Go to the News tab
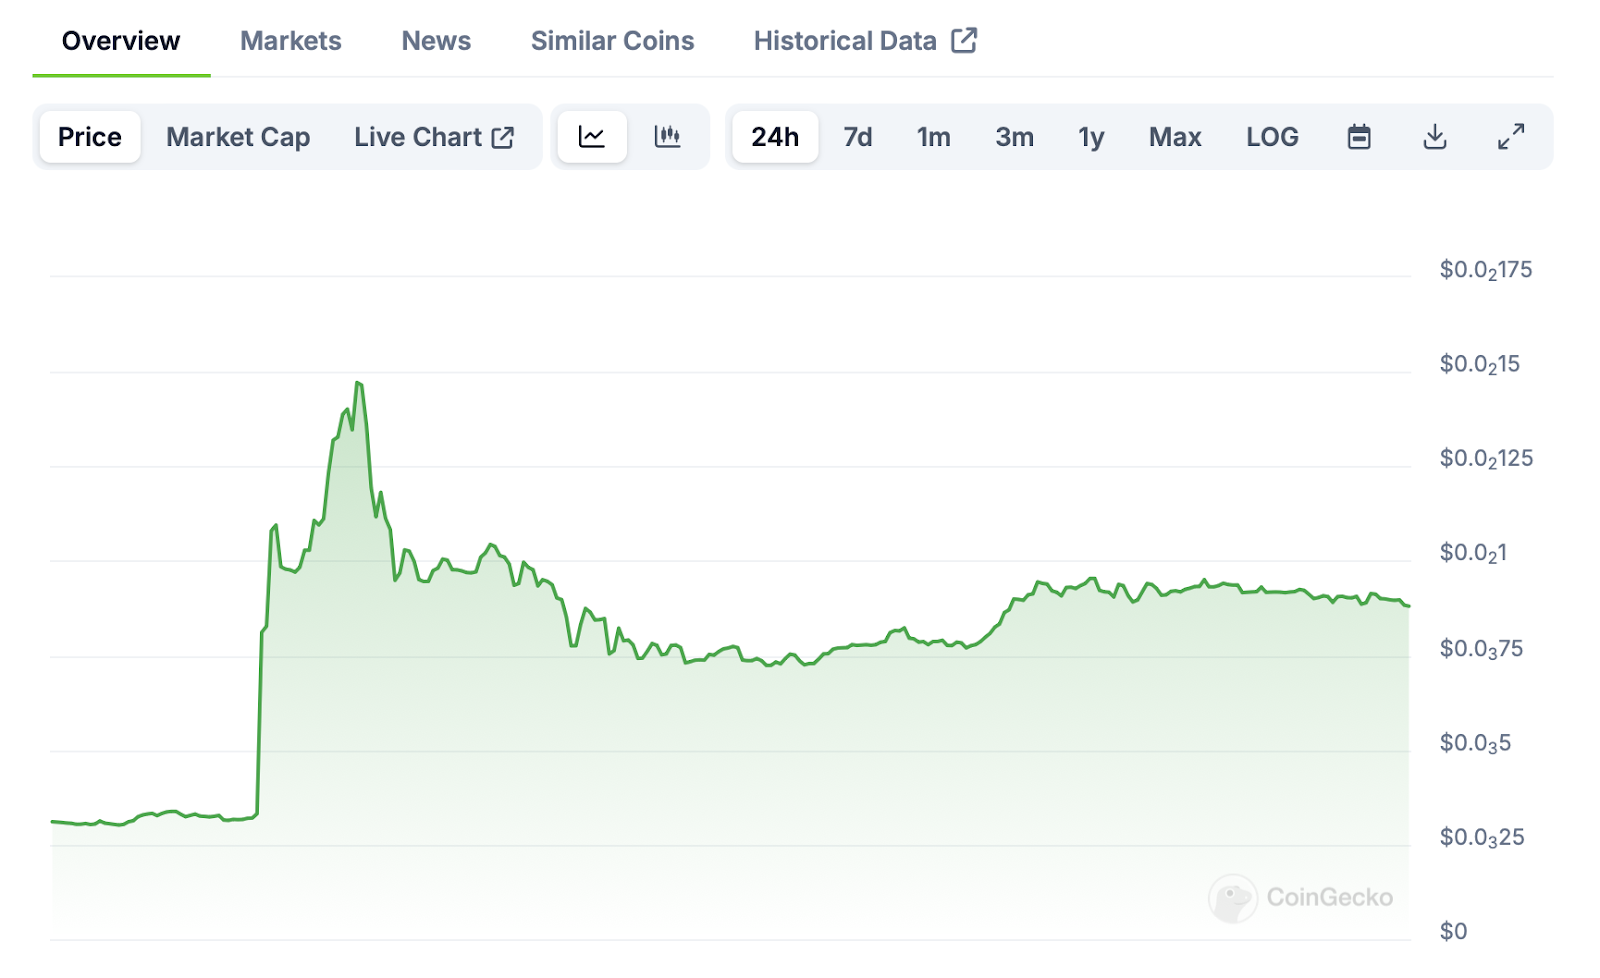This screenshot has height=978, width=1600. coord(436,41)
